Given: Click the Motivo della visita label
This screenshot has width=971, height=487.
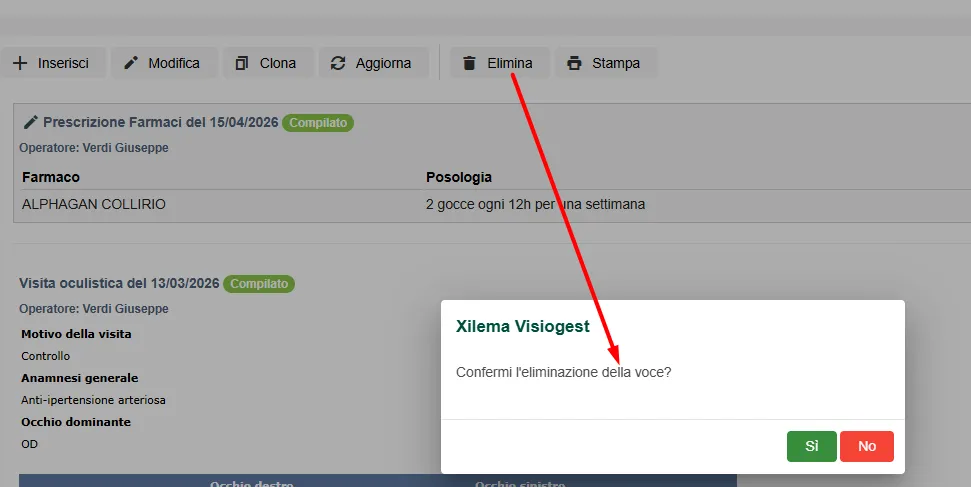Looking at the screenshot, I should (x=76, y=334).
